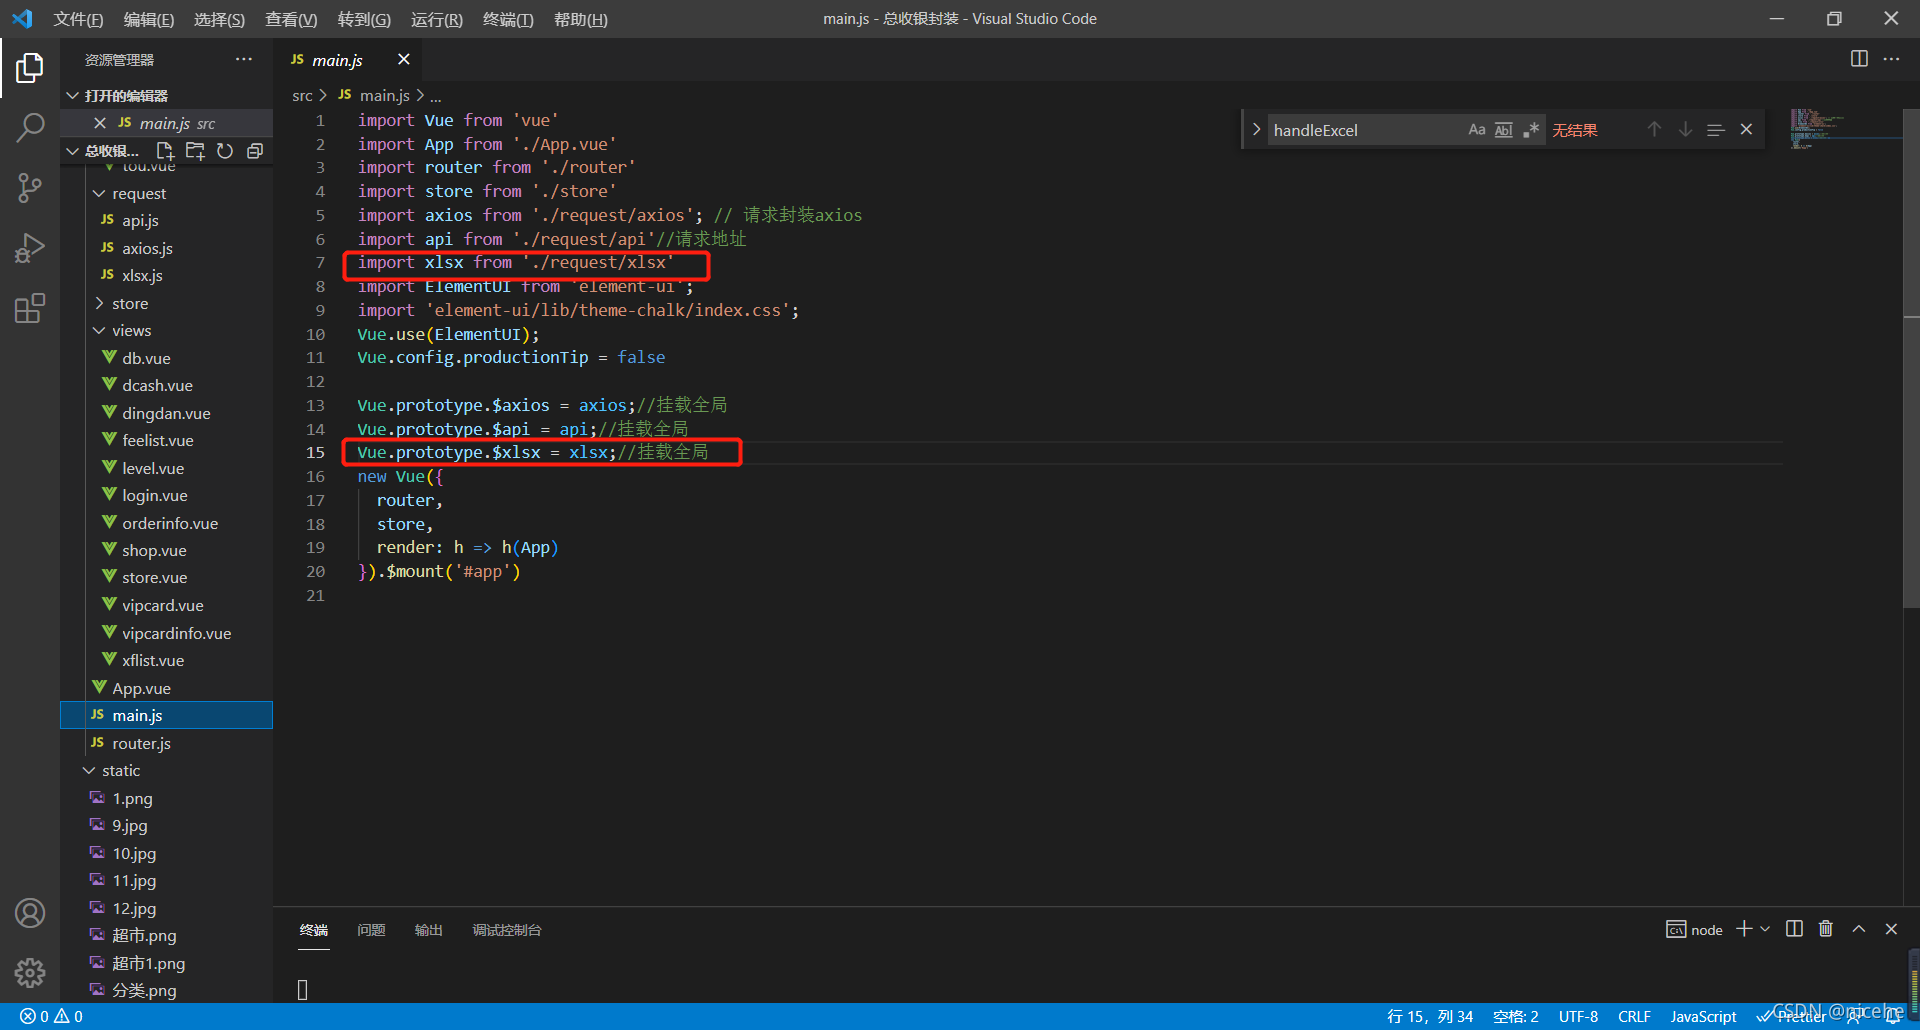Screen dimensions: 1920x1030
Task: Switch to the 输出 panel tab
Action: click(428, 930)
